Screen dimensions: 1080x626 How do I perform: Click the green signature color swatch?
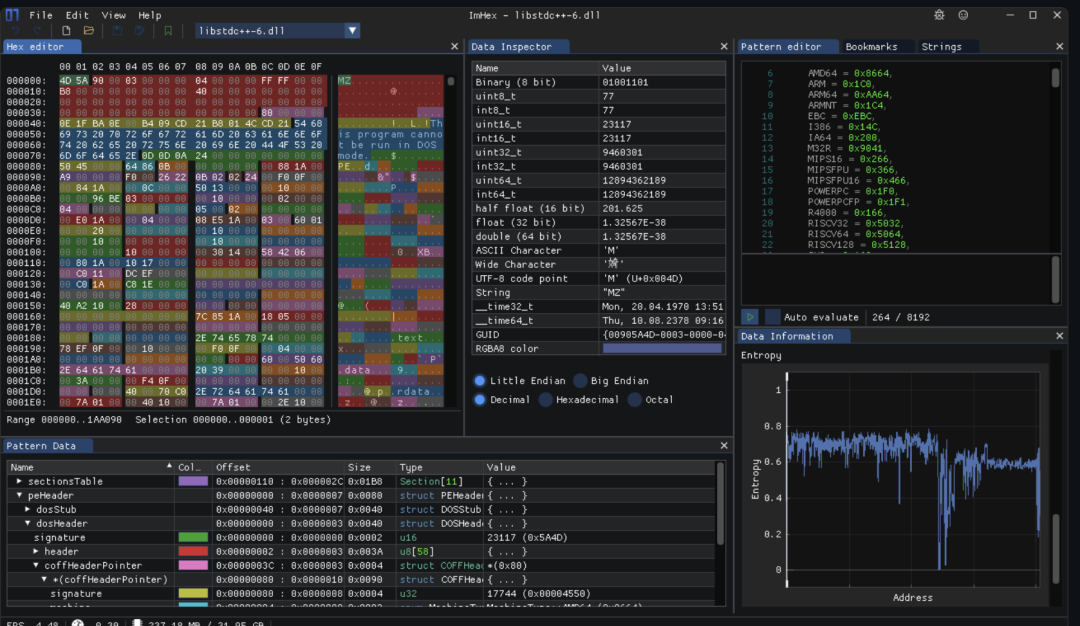[x=193, y=537]
